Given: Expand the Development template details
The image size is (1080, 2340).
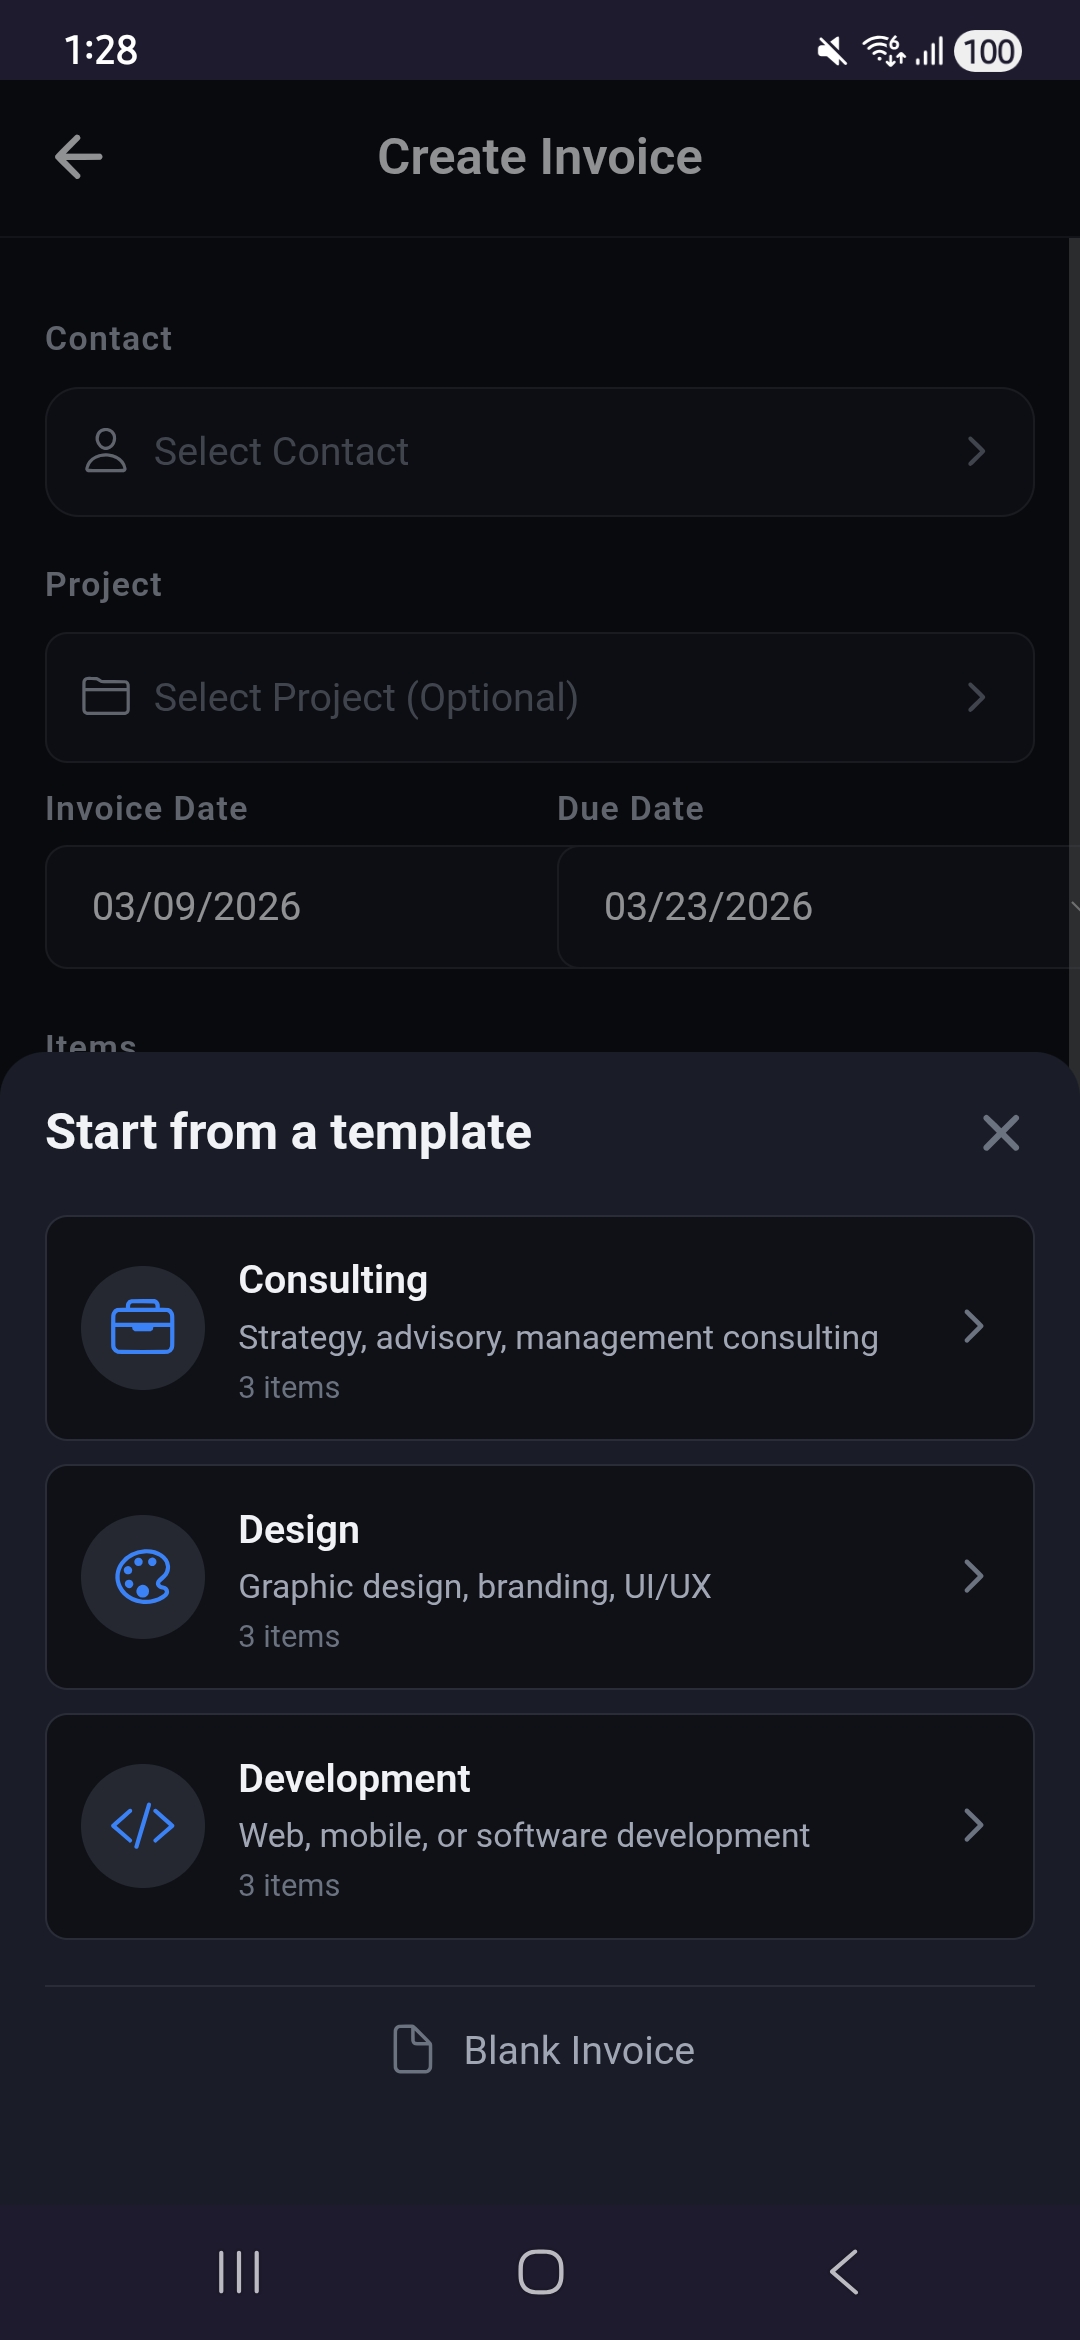Looking at the screenshot, I should click(975, 1825).
